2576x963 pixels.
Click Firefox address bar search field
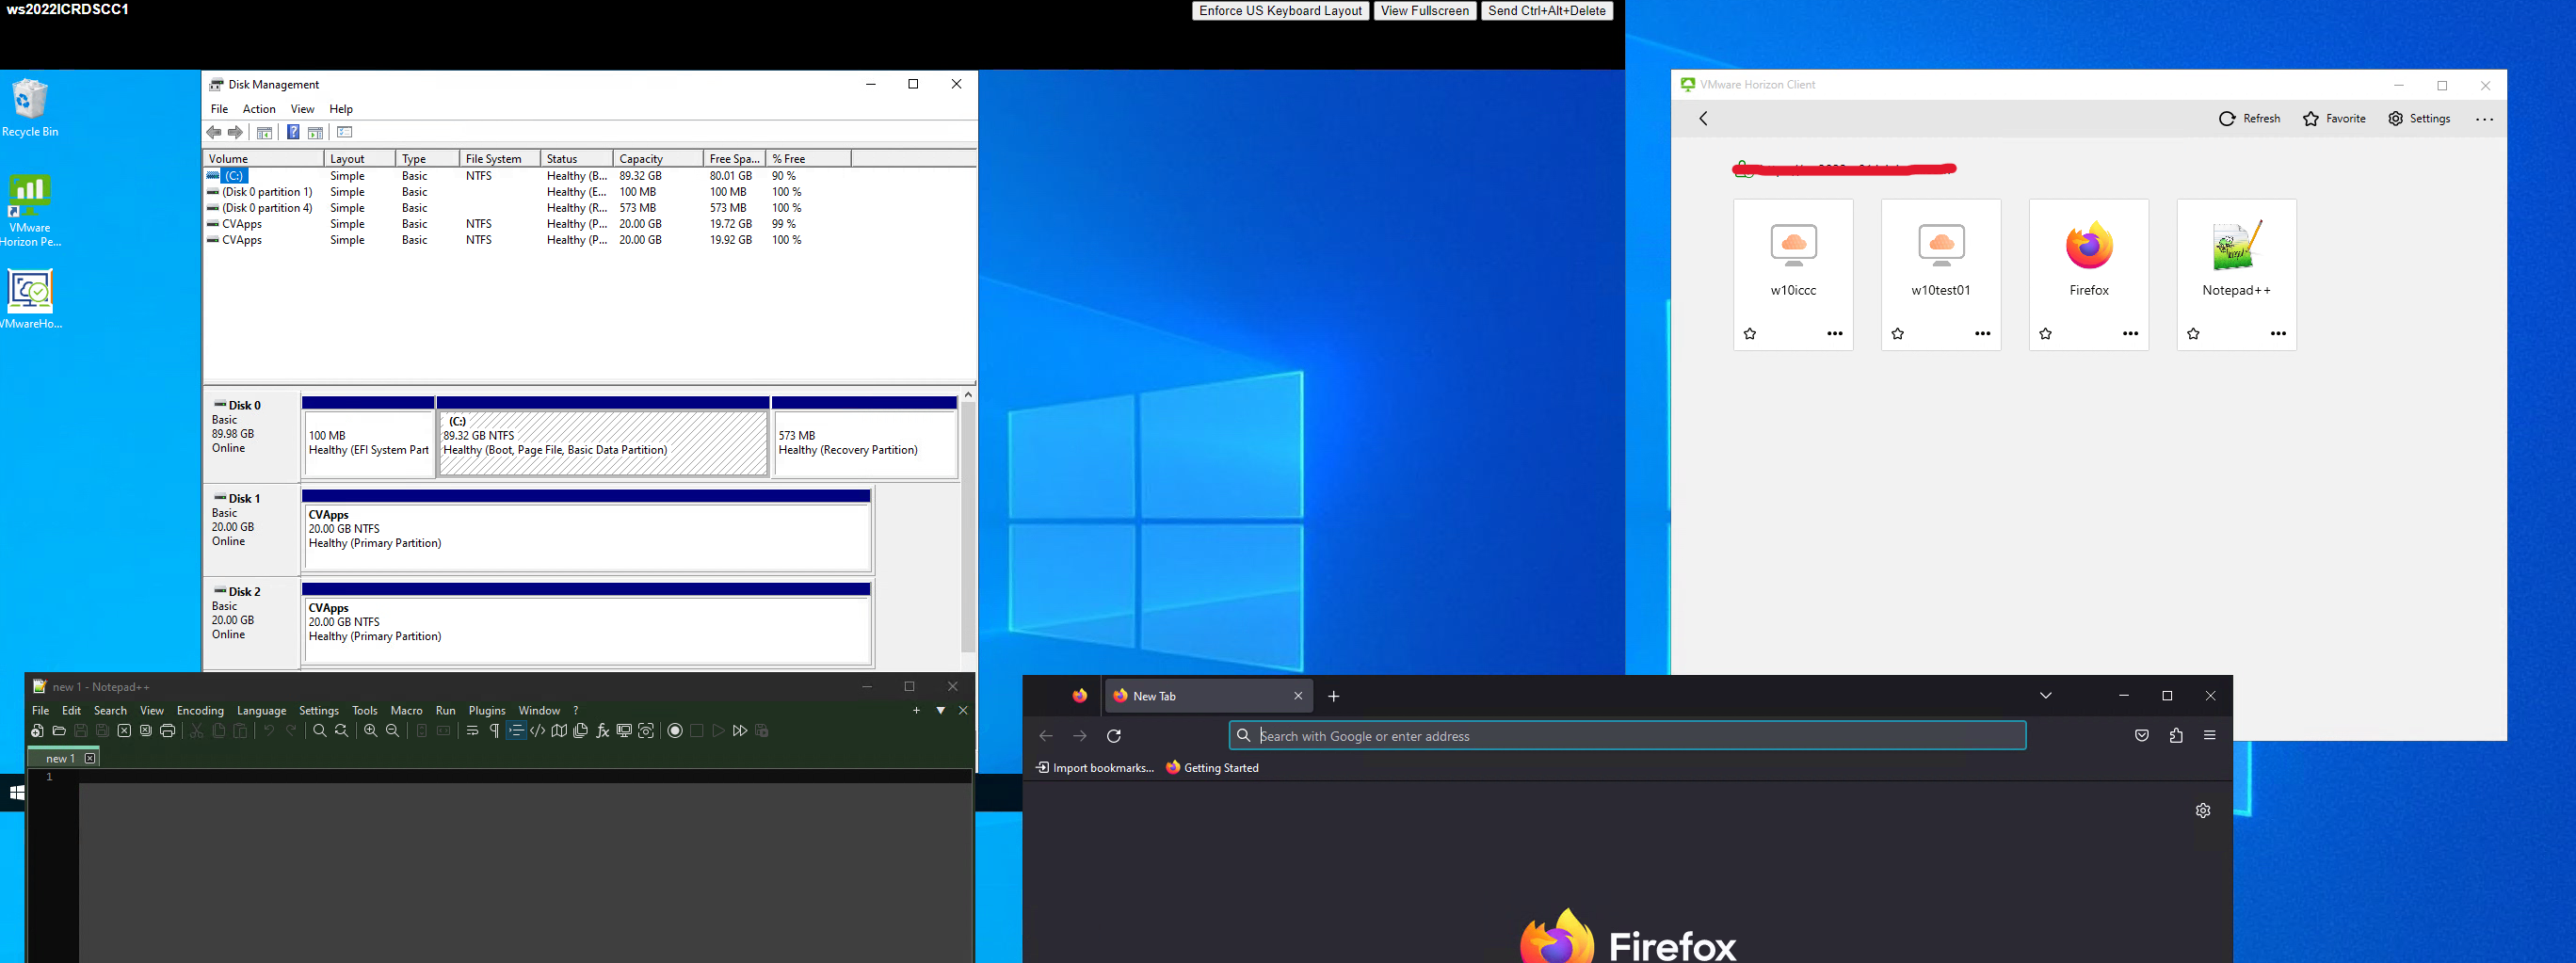pyautogui.click(x=1628, y=736)
